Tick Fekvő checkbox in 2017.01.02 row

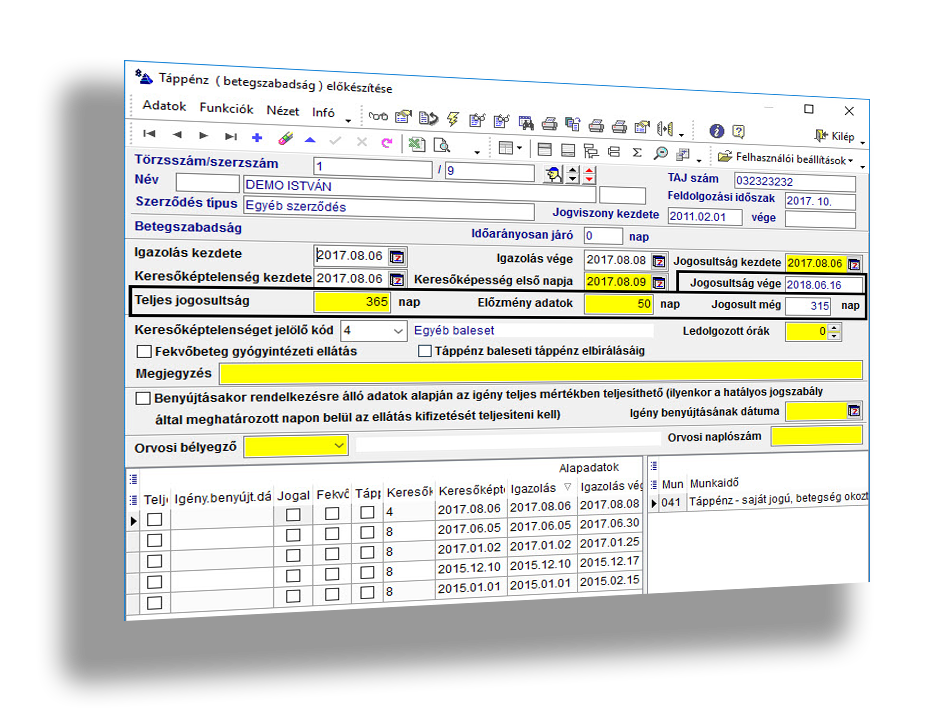332,553
